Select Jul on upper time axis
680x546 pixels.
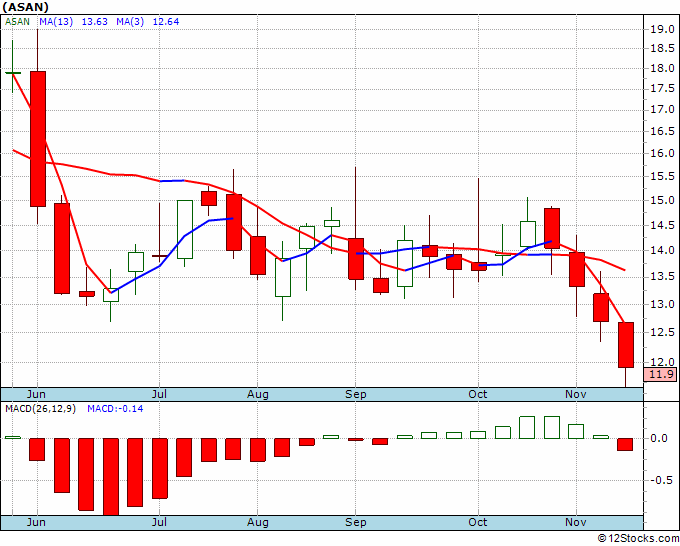[x=159, y=394]
